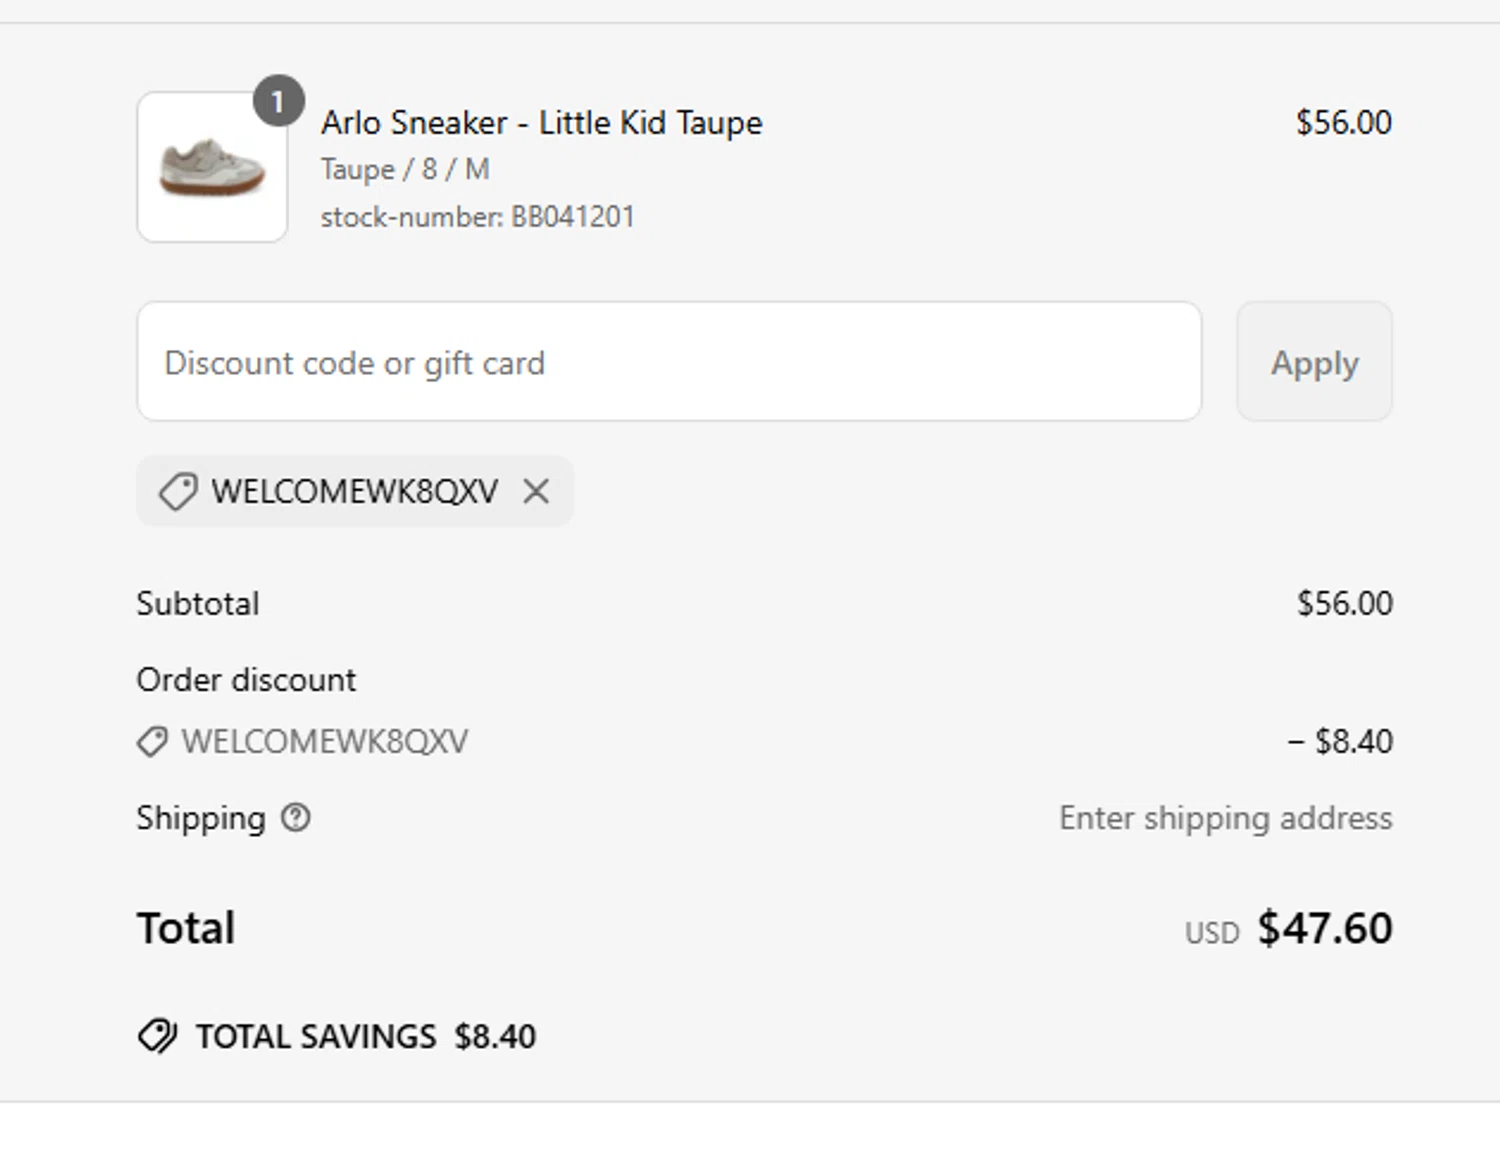Click the shipping help question mark icon
This screenshot has height=1162, width=1500.
296,818
